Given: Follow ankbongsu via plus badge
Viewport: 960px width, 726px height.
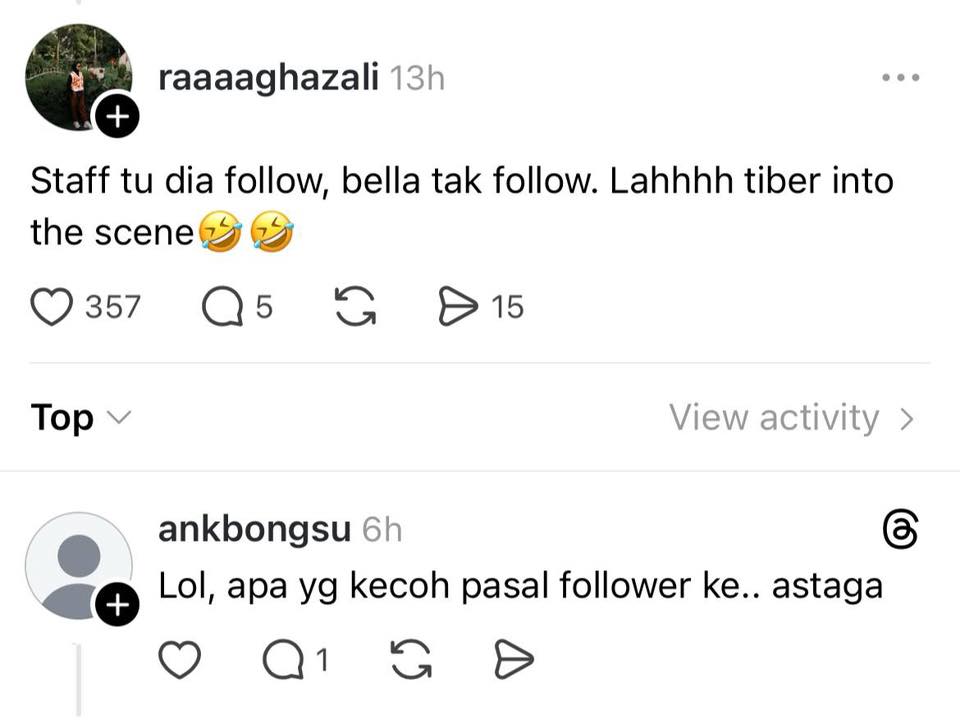Looking at the screenshot, I should click(118, 605).
